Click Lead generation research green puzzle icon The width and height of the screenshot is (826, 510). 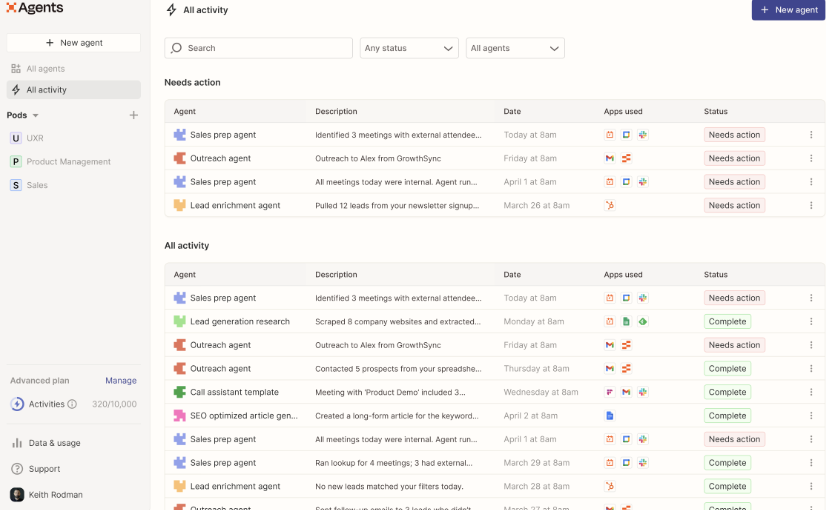[180, 321]
